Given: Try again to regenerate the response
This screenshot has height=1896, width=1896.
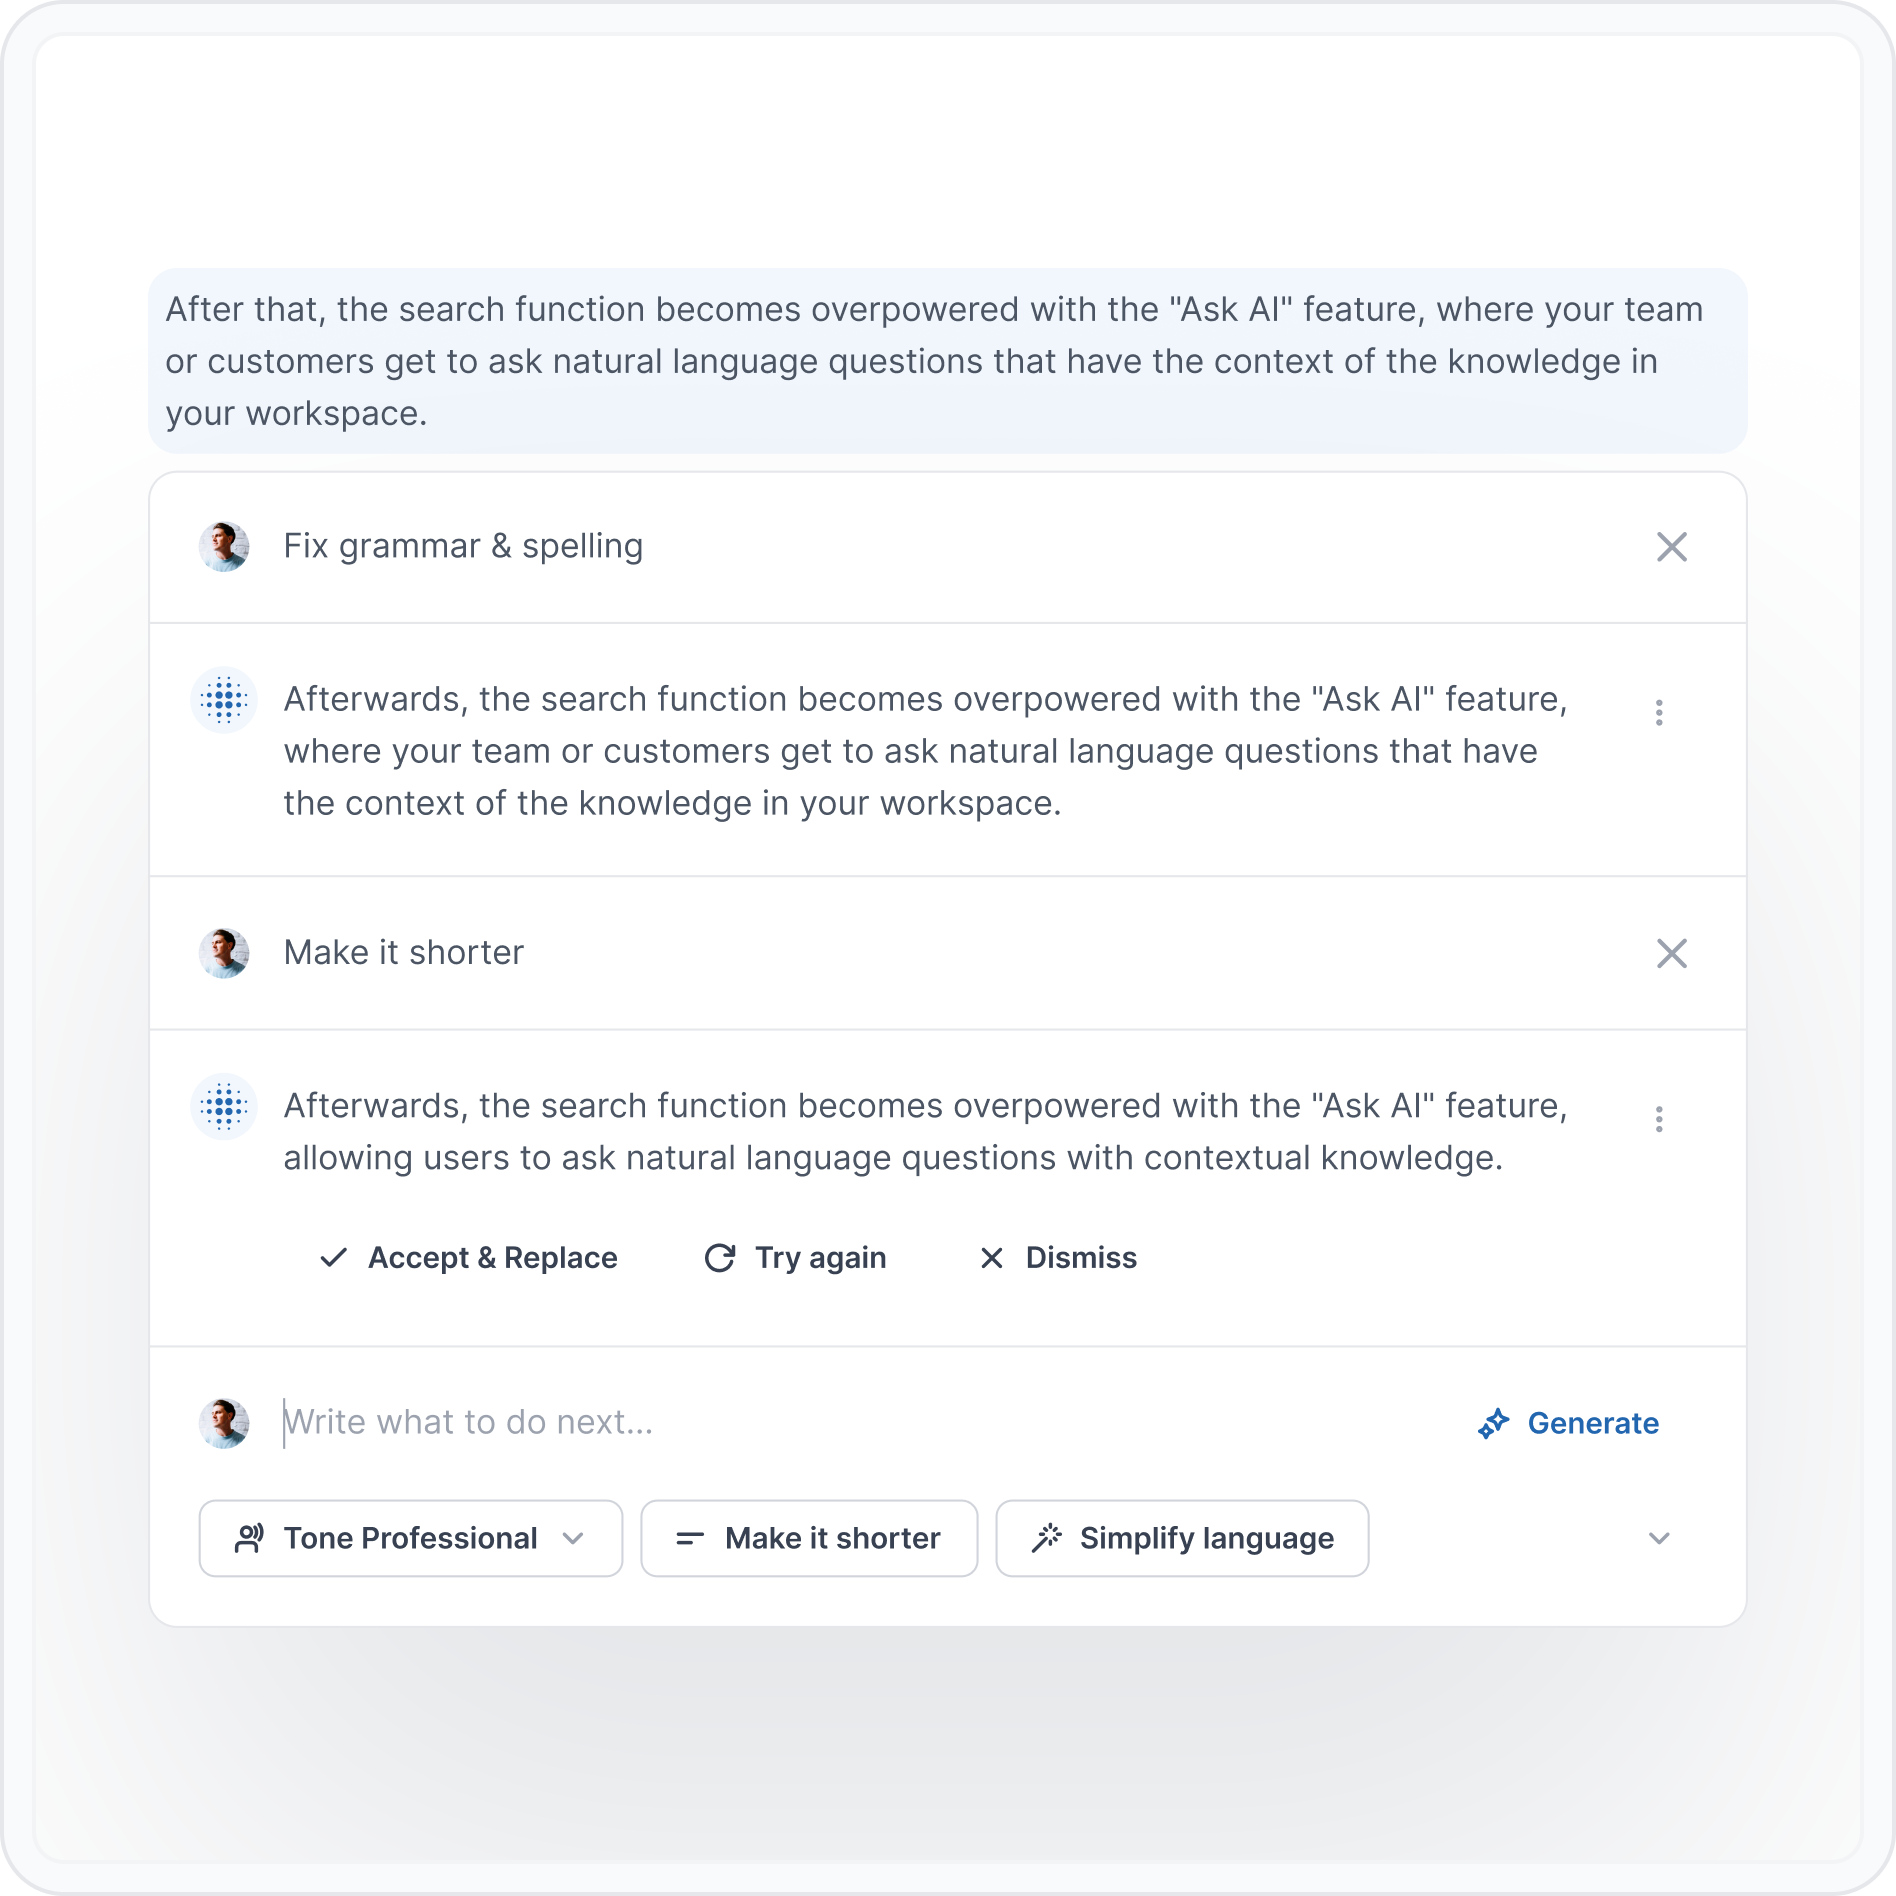Looking at the screenshot, I should pos(795,1257).
